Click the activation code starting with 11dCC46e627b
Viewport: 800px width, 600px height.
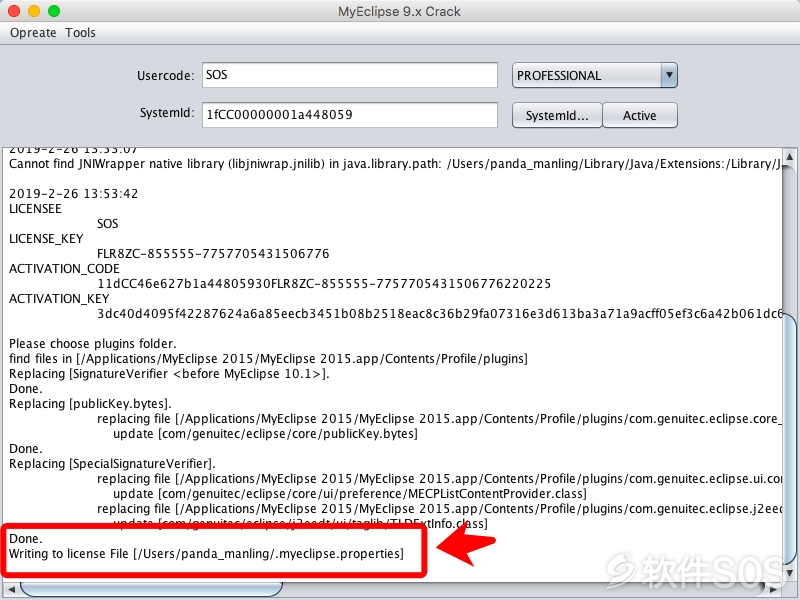tap(324, 284)
